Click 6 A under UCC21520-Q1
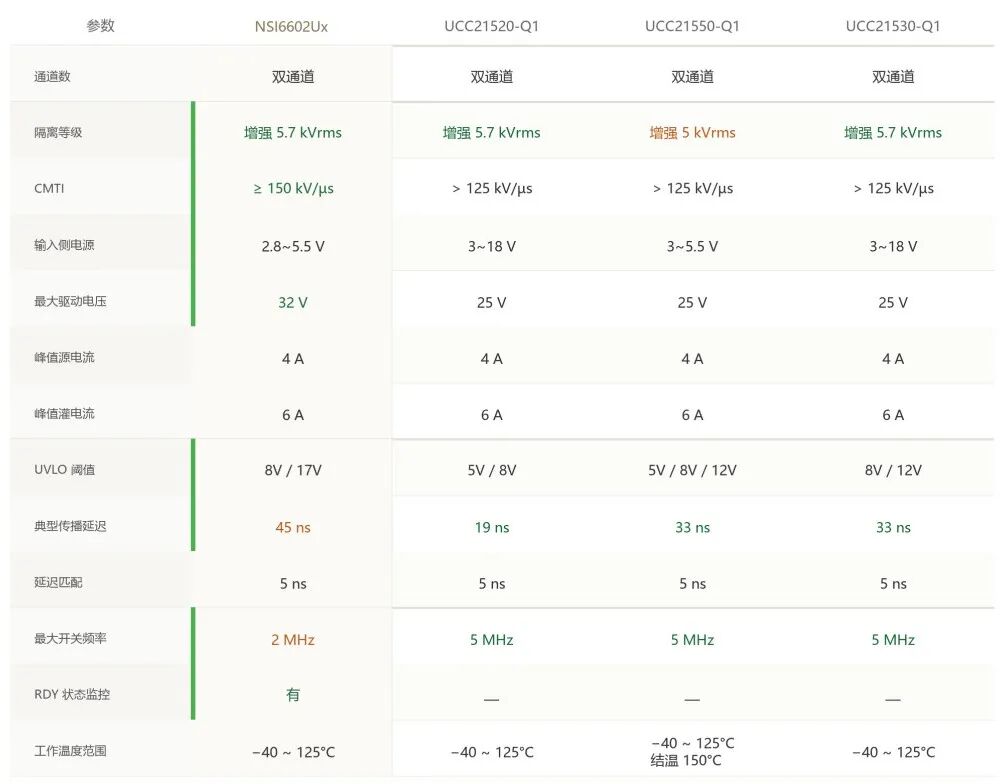1005x784 pixels. coord(492,415)
